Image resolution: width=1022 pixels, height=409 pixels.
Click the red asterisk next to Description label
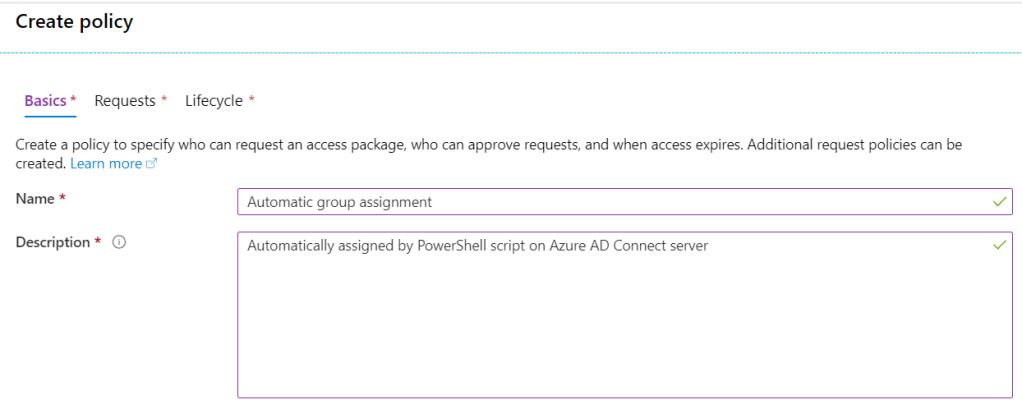click(97, 242)
